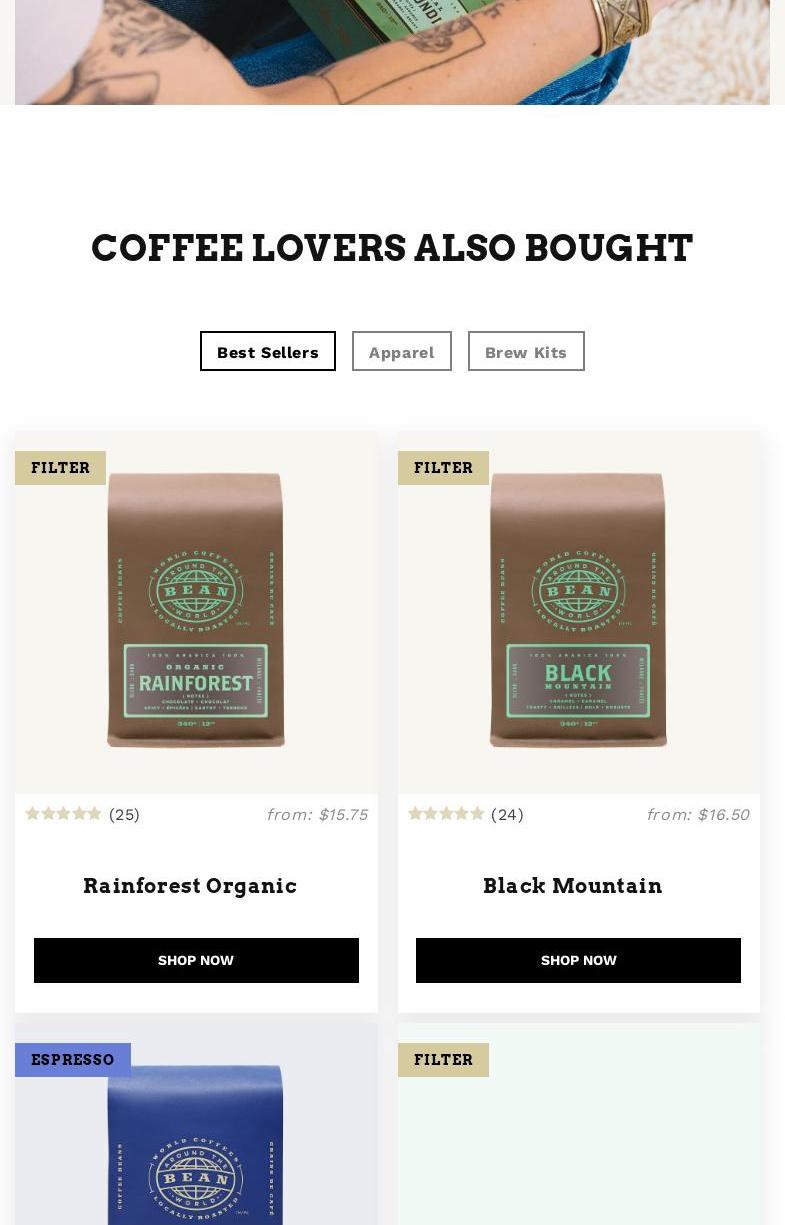785x1225 pixels.
Task: Click Shop Now for Rainforest Organic
Action: 196,960
